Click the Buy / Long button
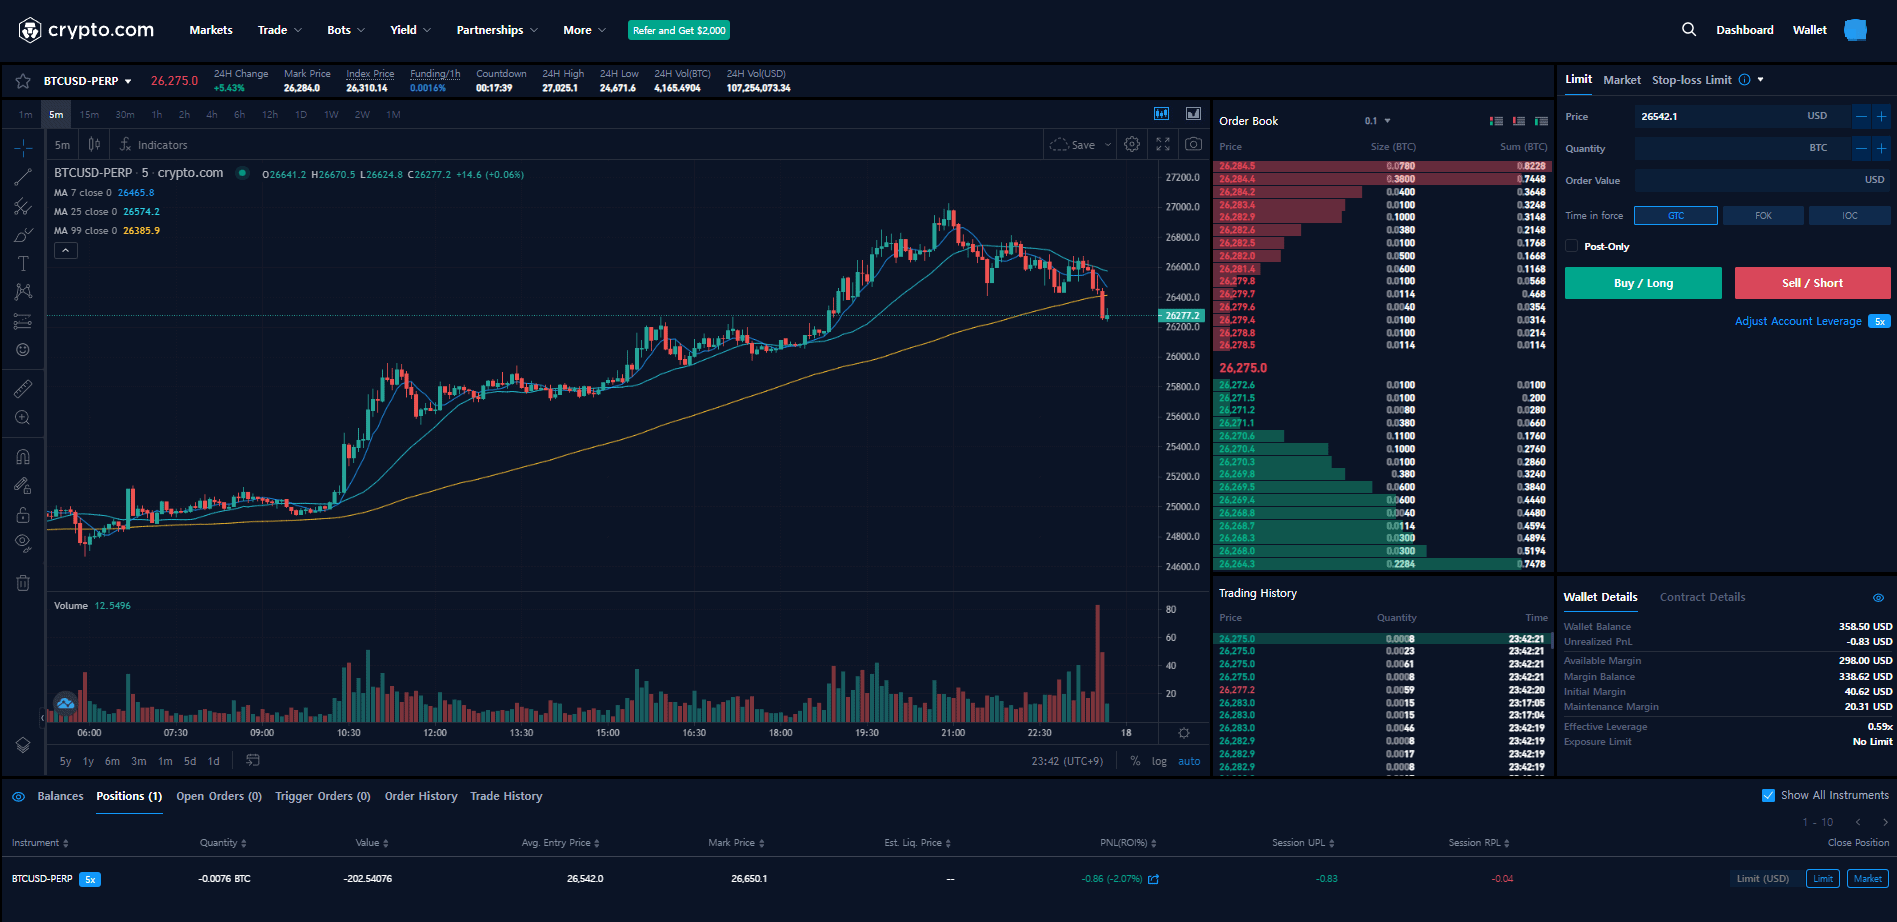The width and height of the screenshot is (1897, 922). pyautogui.click(x=1643, y=283)
